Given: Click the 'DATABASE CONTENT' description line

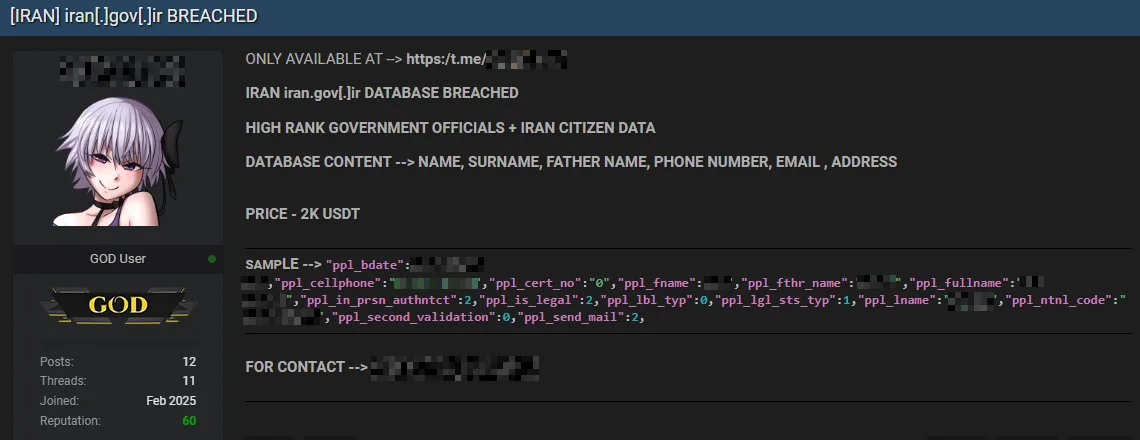Looking at the screenshot, I should point(571,162).
